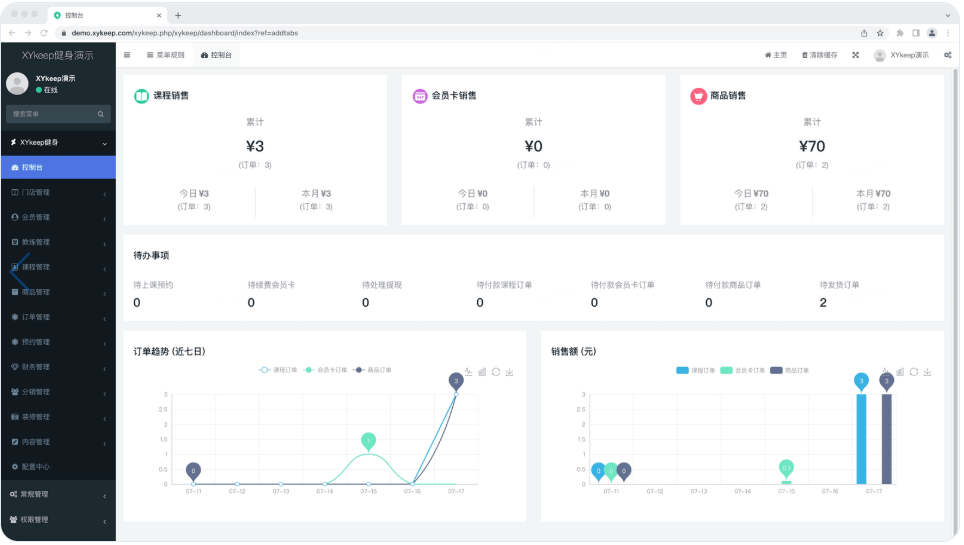The image size is (964, 545).
Task: Download the 订单趋势 chart as image
Action: tap(510, 371)
